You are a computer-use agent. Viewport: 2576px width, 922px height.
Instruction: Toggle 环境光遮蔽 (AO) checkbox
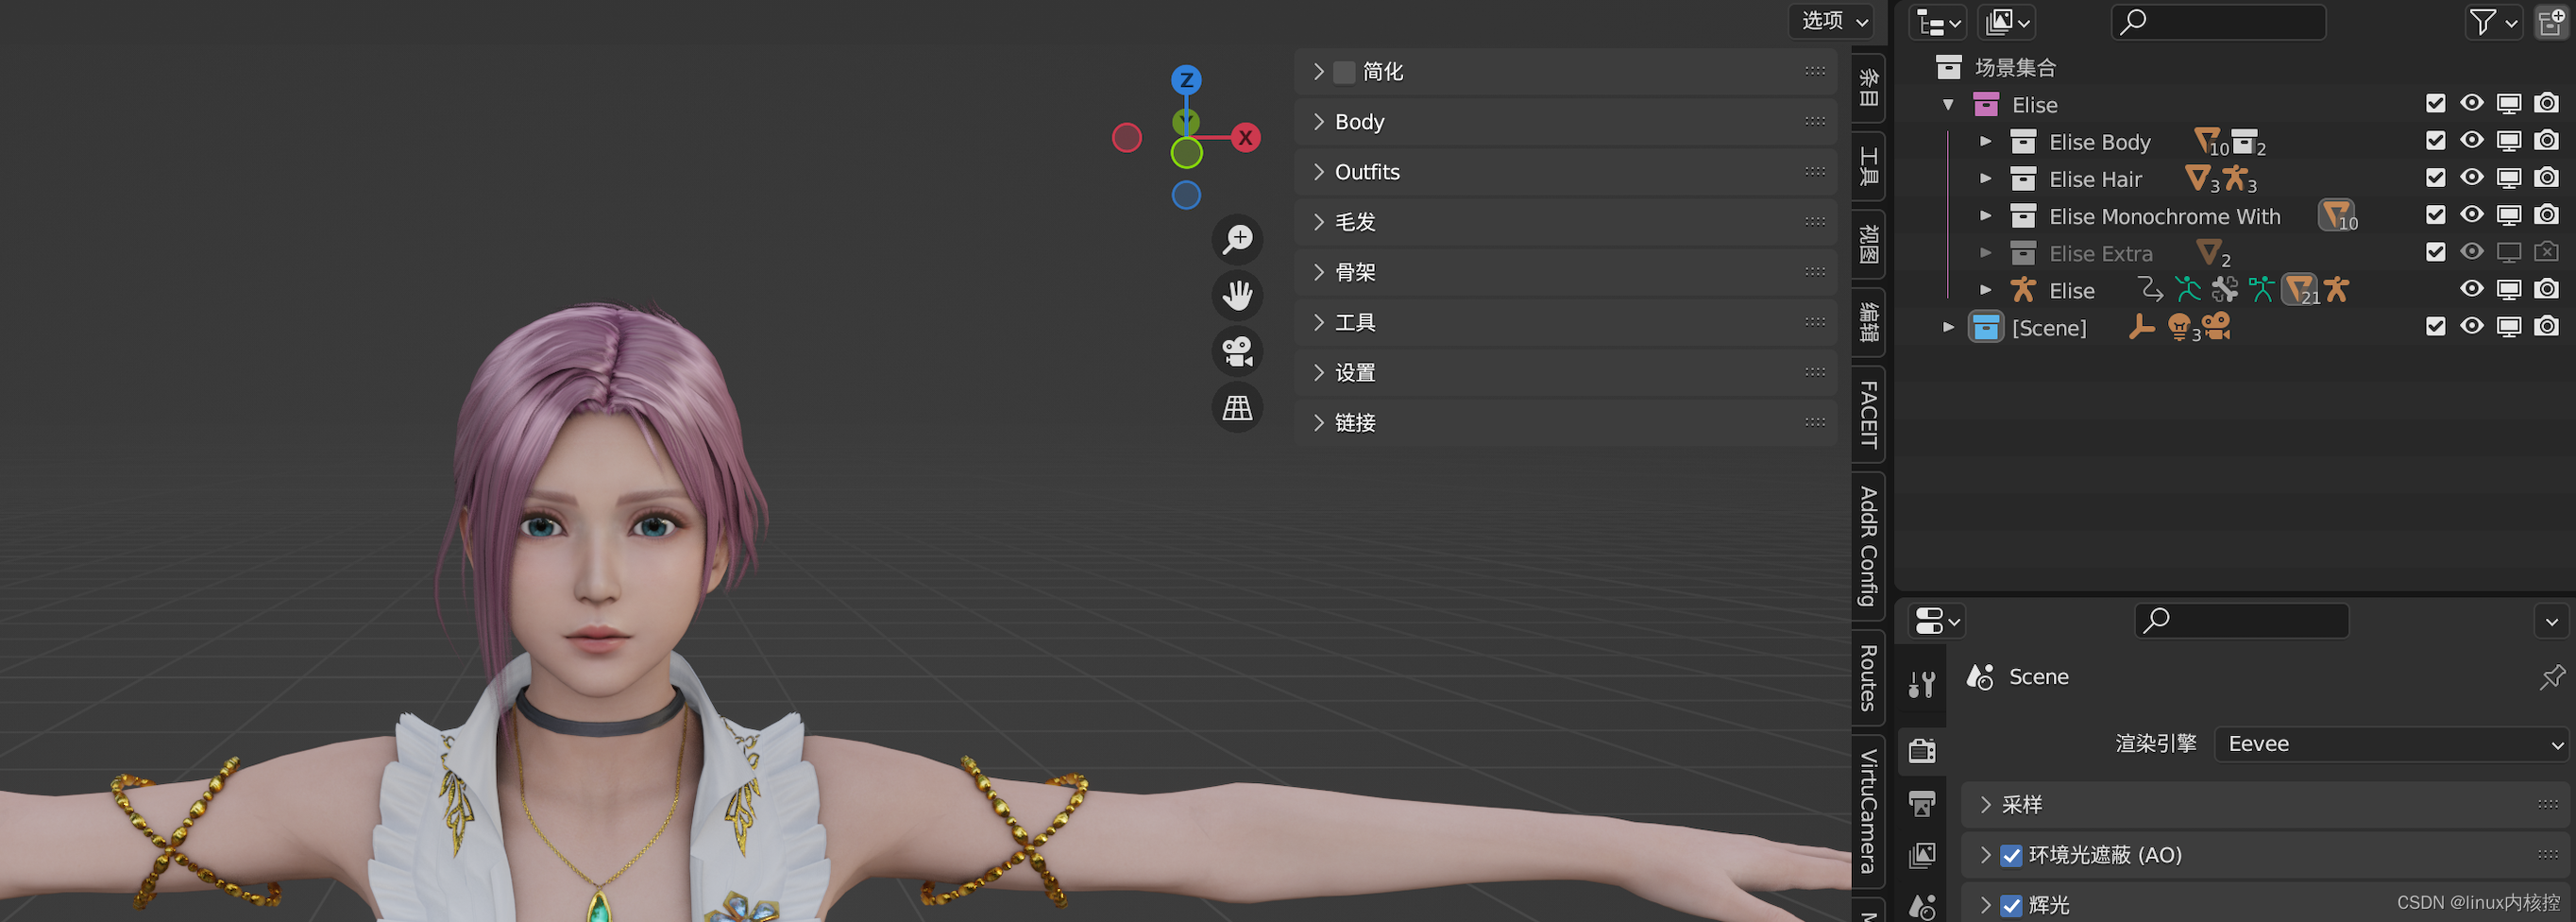(x=2011, y=856)
